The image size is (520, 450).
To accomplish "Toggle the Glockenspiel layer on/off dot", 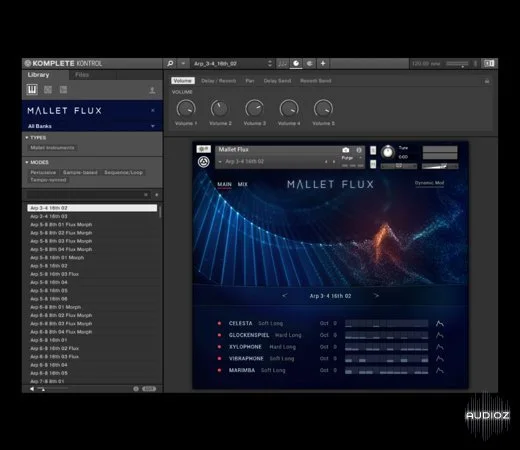I will 219,335.
